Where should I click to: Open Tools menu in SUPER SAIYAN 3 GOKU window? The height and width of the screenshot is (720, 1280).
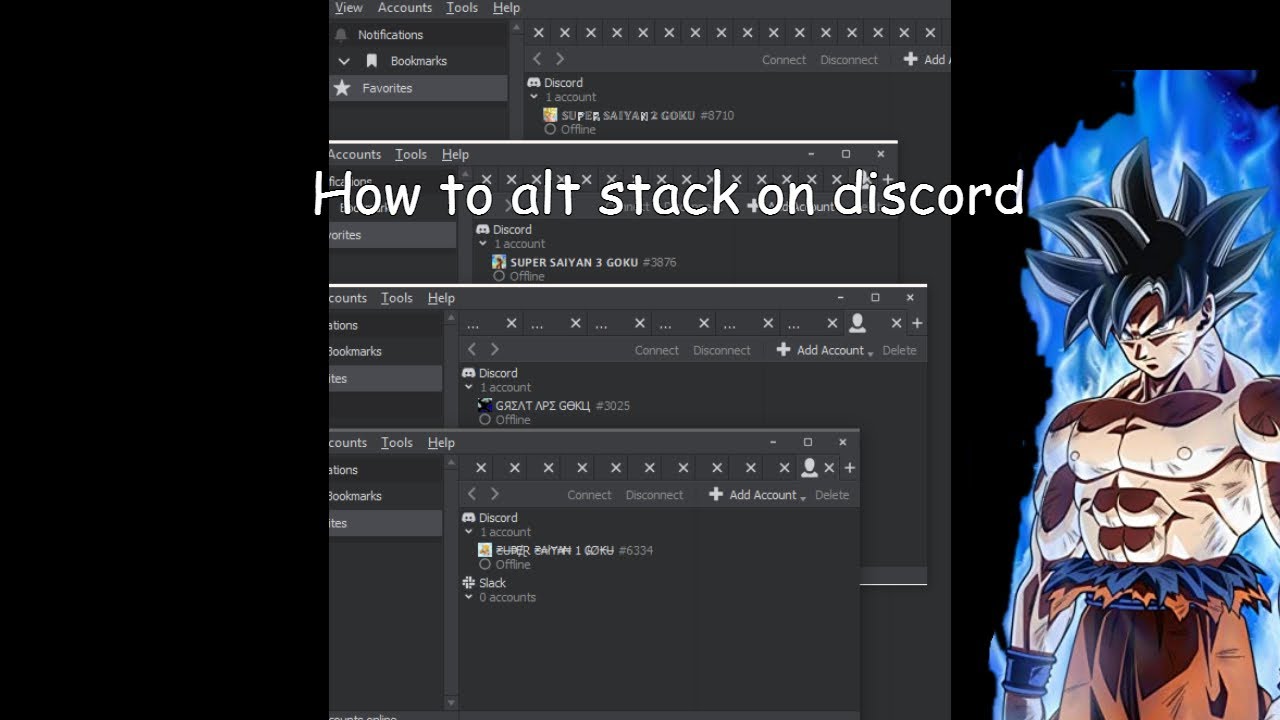[411, 155]
